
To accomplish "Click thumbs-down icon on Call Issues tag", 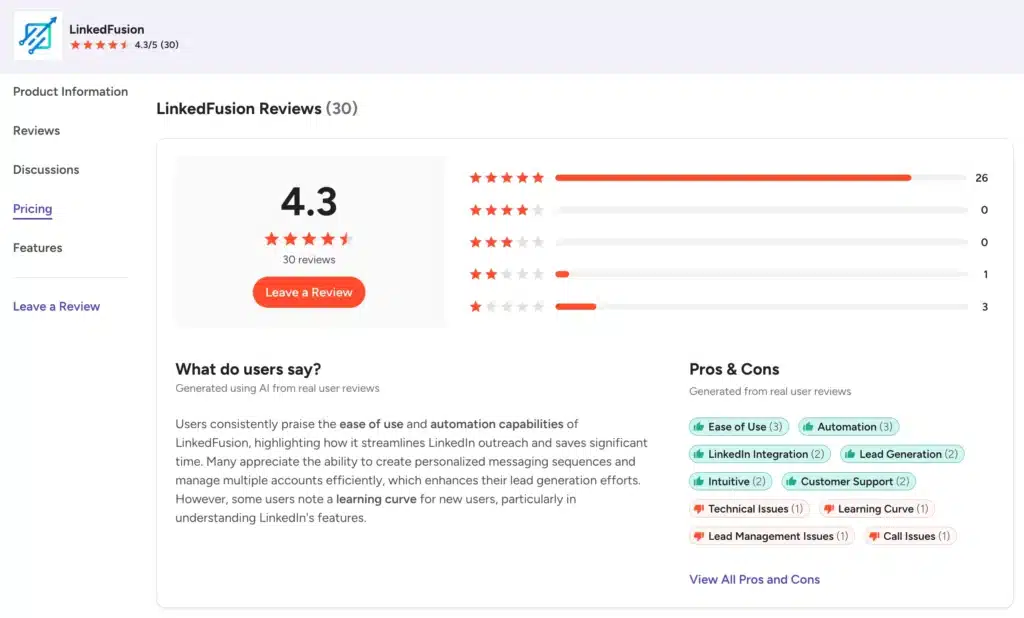I will click(874, 536).
